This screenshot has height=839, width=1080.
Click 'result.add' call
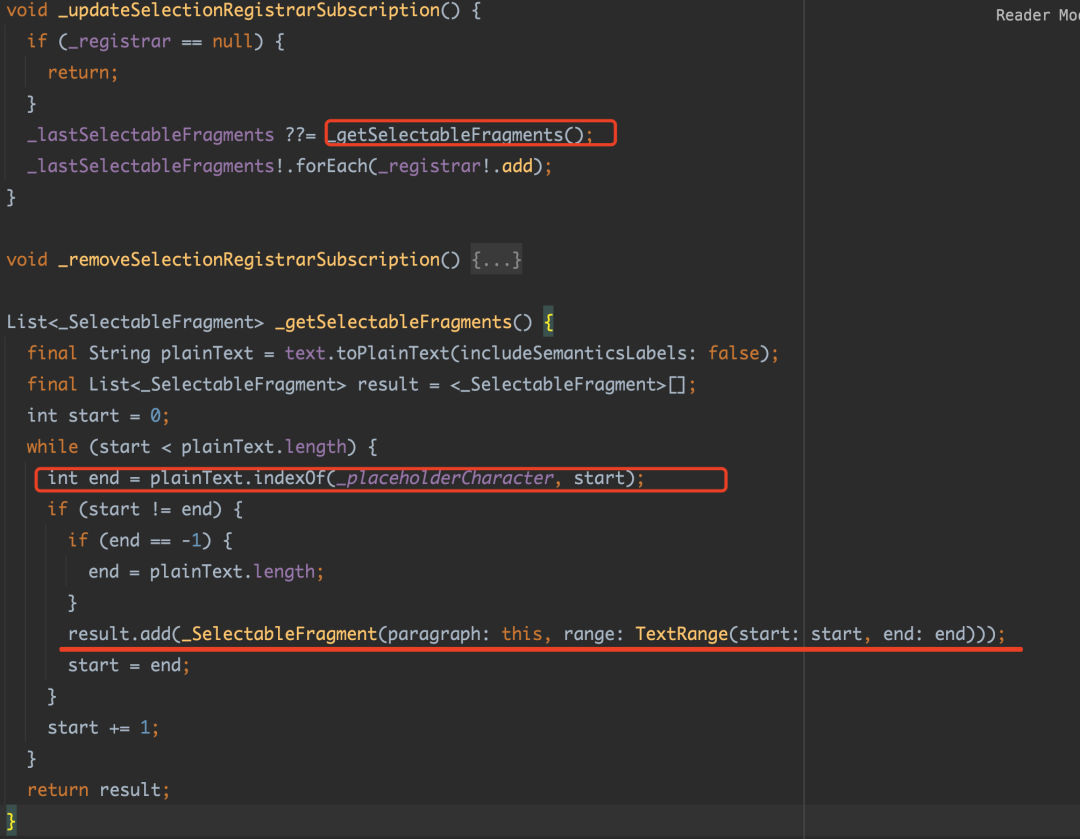[x=118, y=634]
